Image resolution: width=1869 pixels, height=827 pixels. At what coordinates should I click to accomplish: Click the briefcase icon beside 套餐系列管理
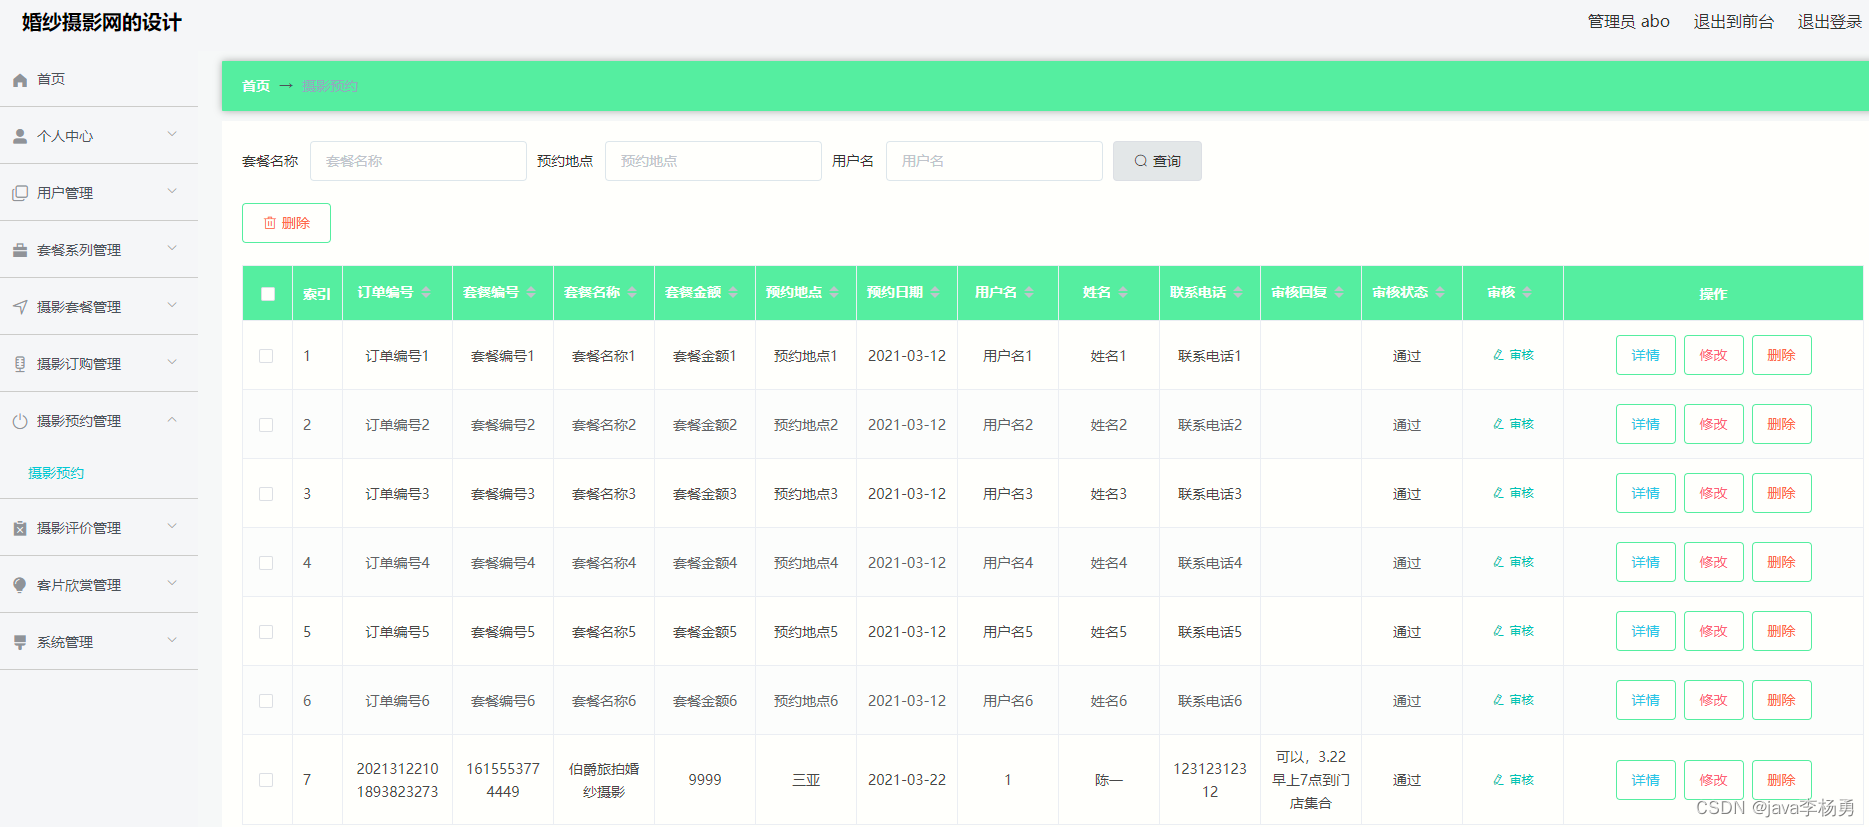pyautogui.click(x=20, y=250)
